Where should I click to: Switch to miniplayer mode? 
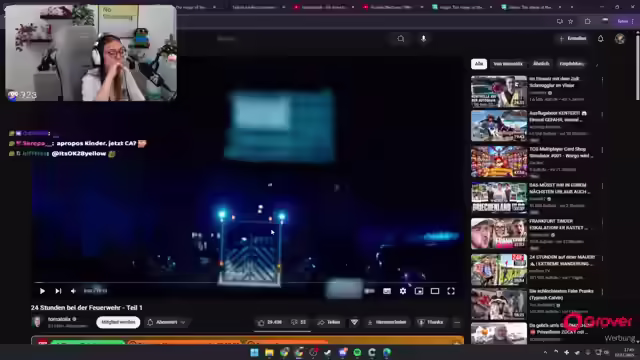[419, 291]
